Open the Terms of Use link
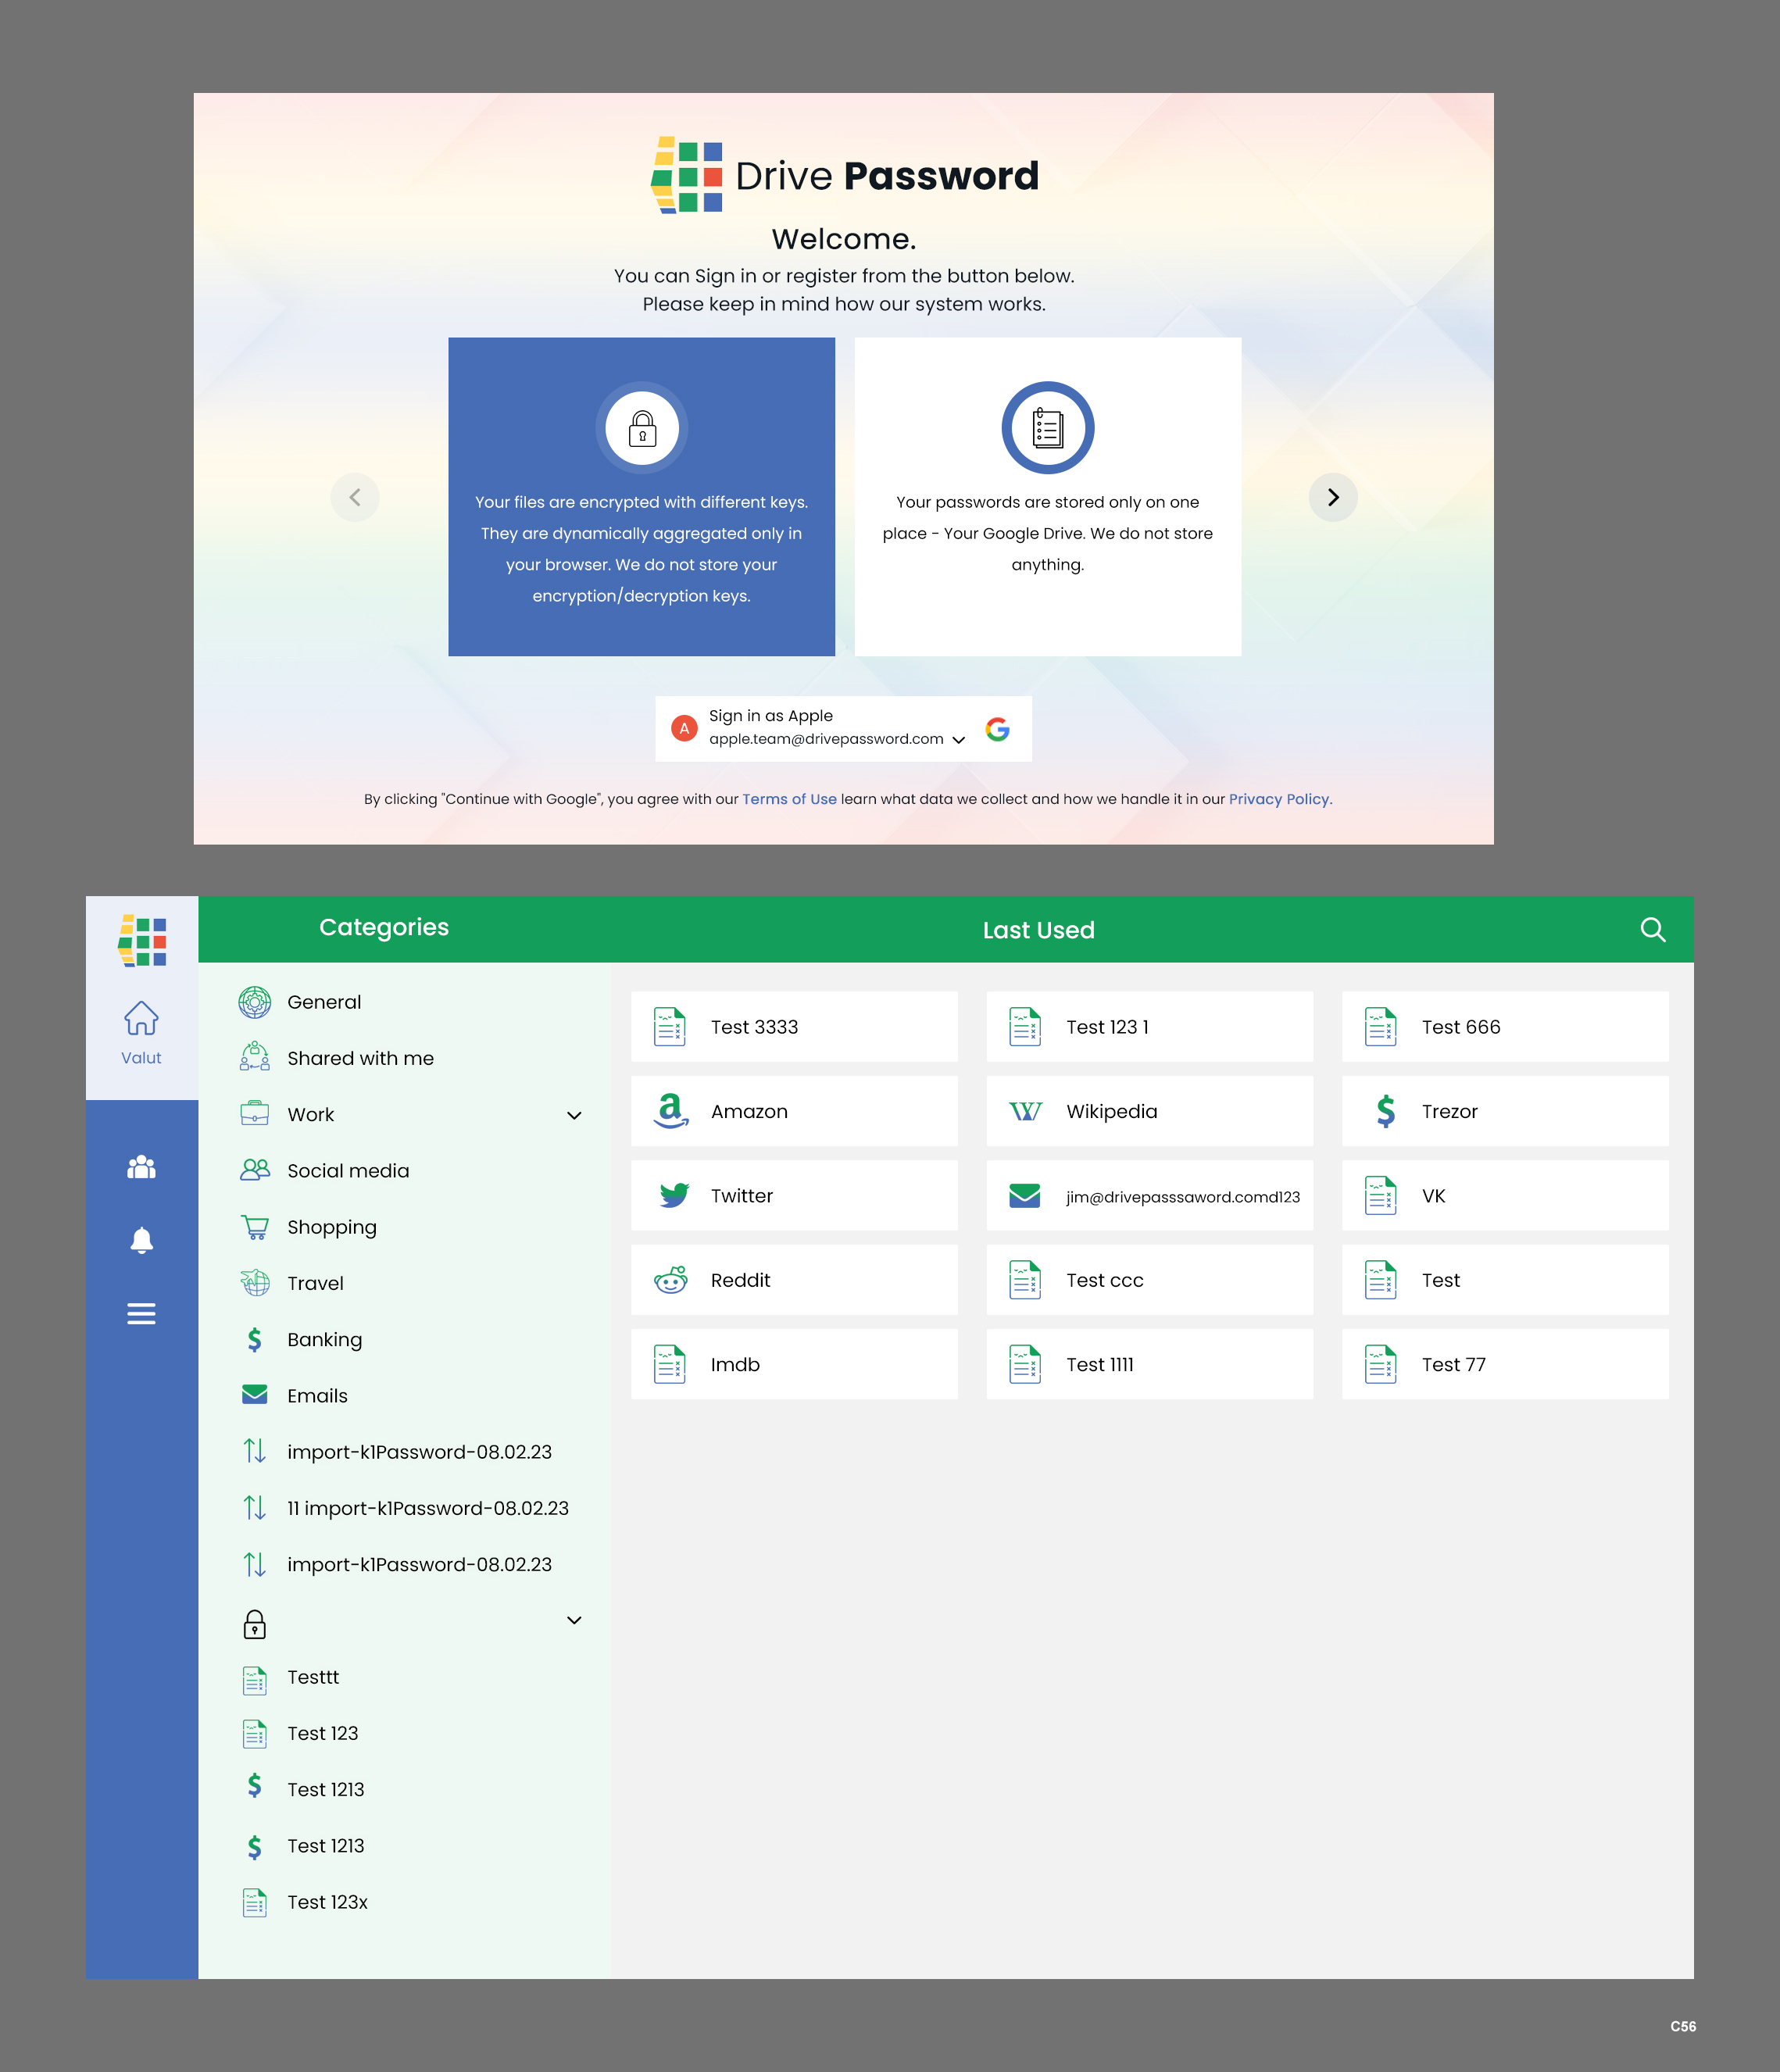The height and width of the screenshot is (2072, 1780). coord(789,799)
